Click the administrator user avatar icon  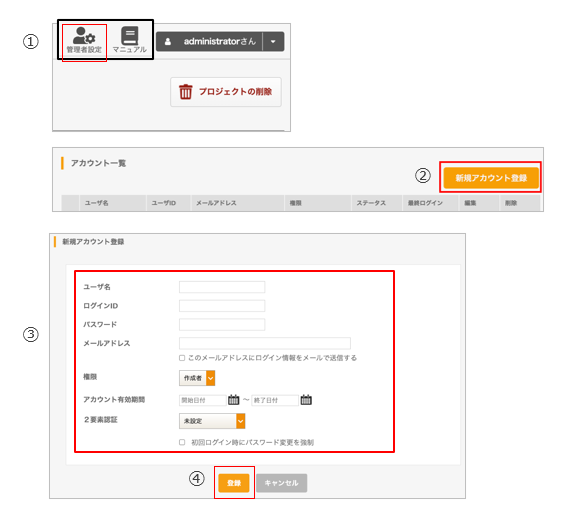[x=168, y=42]
